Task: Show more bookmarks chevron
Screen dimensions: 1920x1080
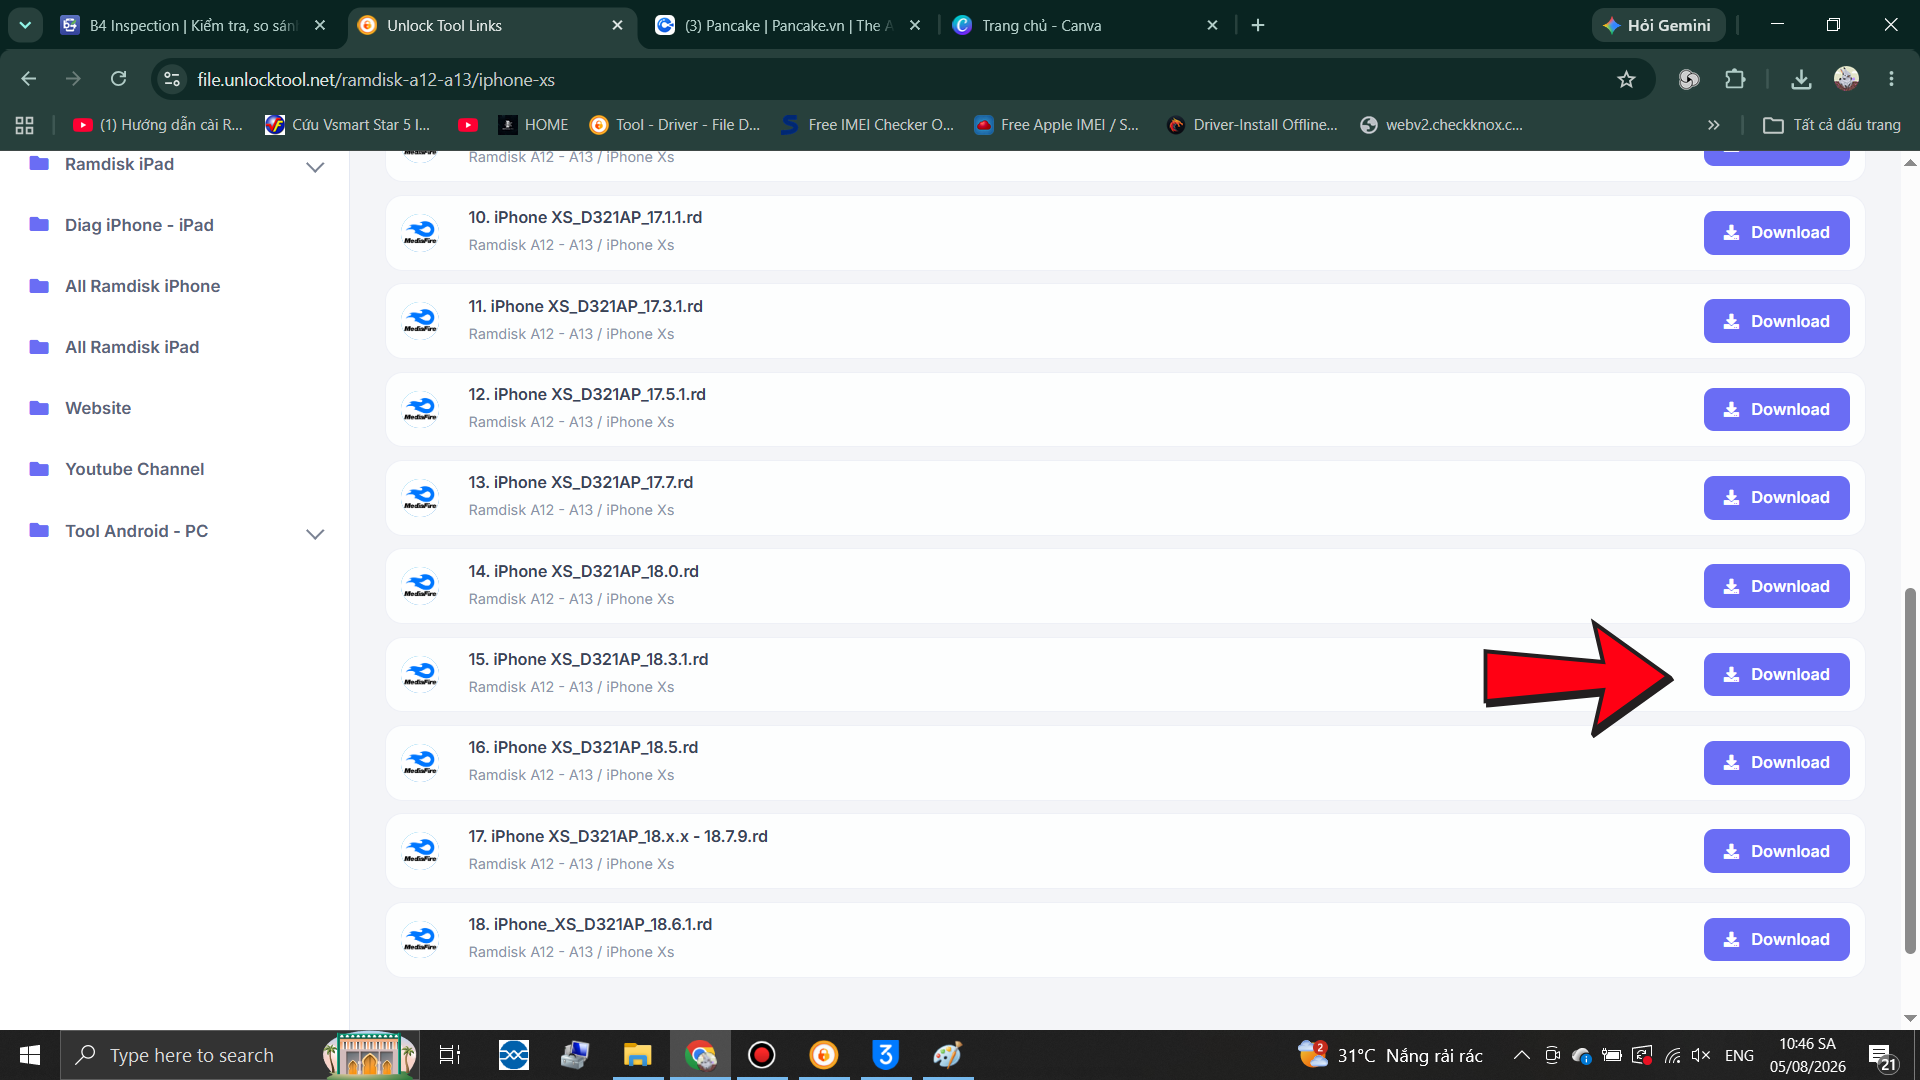Action: coord(1714,125)
